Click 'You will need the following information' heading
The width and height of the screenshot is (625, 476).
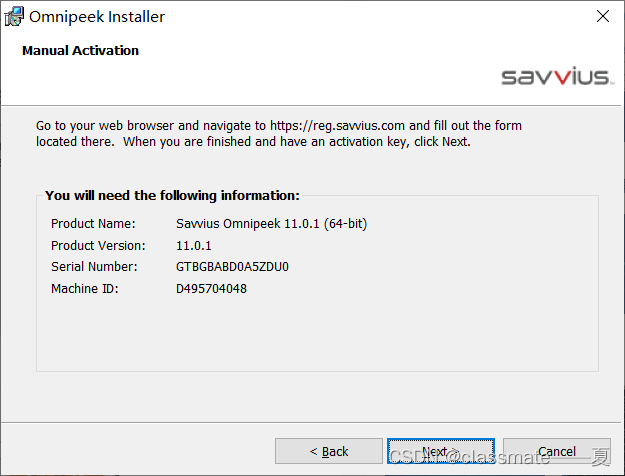[x=172, y=196]
